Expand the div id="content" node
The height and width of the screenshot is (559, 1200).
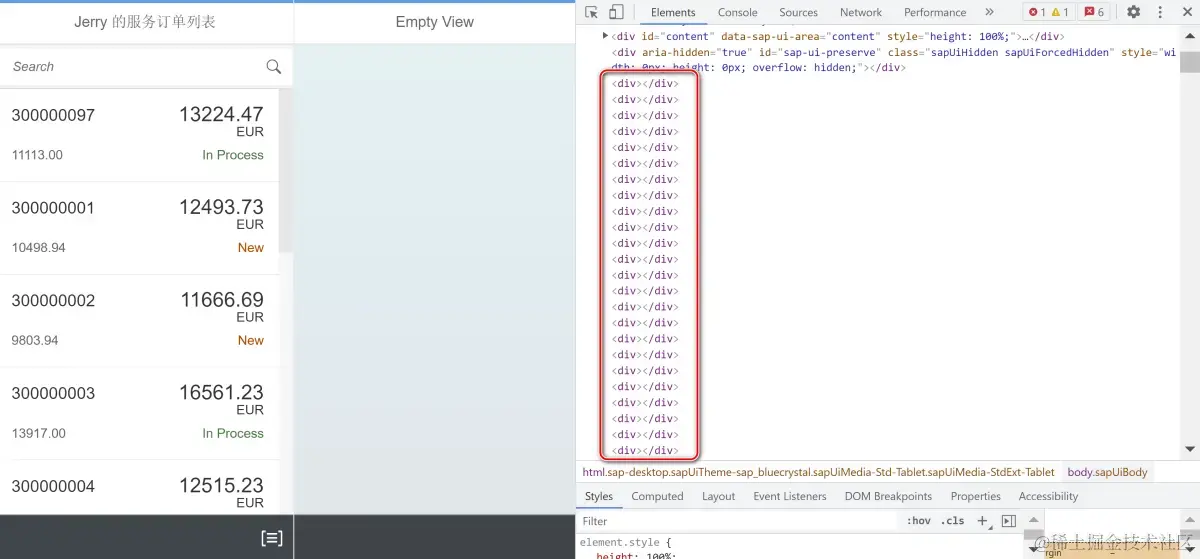[605, 36]
